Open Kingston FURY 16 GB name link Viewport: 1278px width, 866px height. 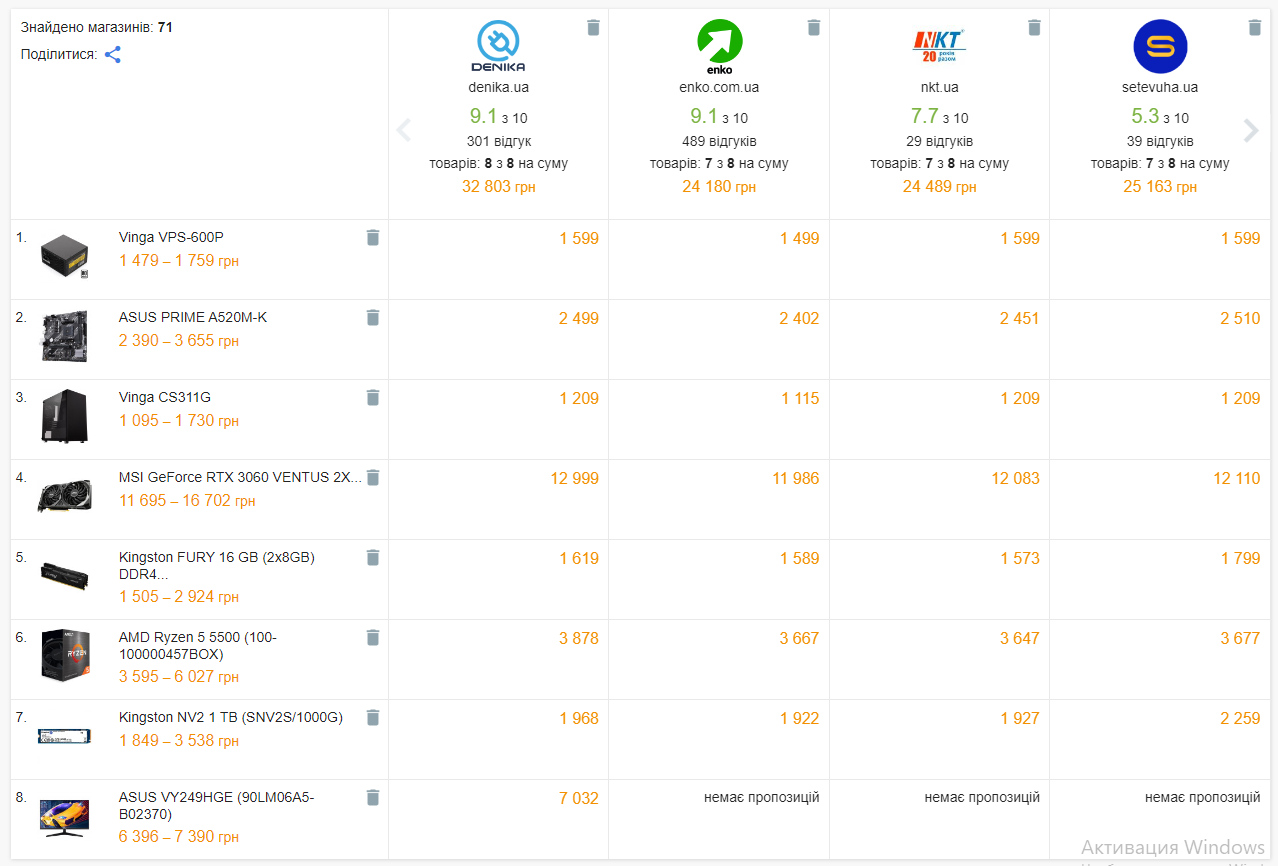217,565
